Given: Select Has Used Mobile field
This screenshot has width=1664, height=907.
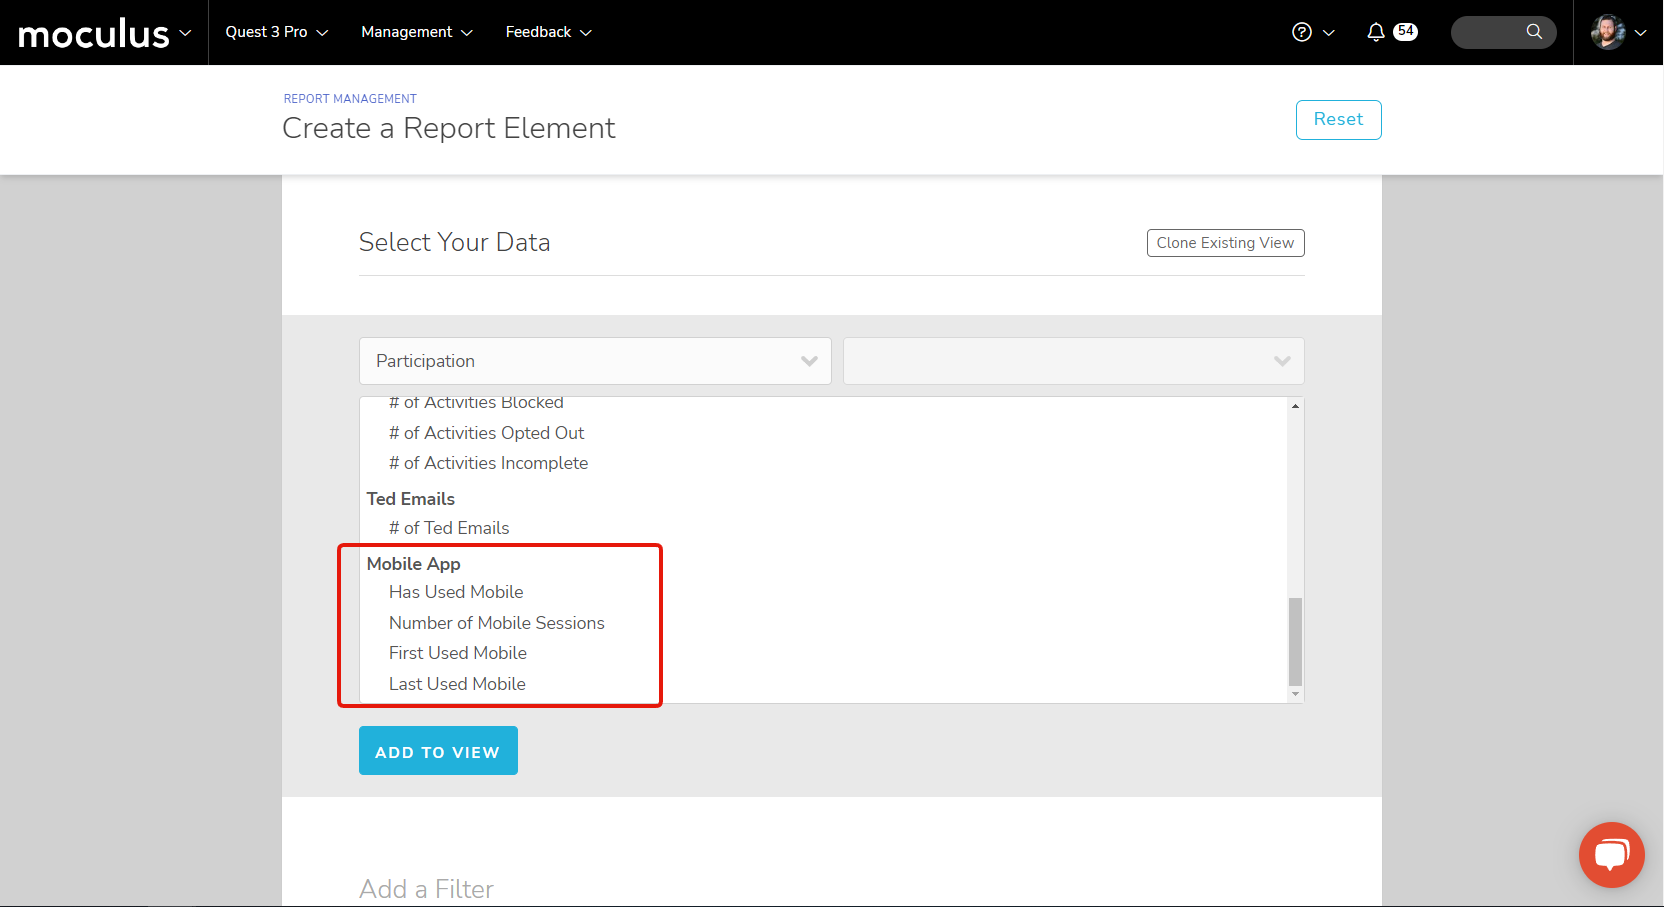Looking at the screenshot, I should coord(456,592).
